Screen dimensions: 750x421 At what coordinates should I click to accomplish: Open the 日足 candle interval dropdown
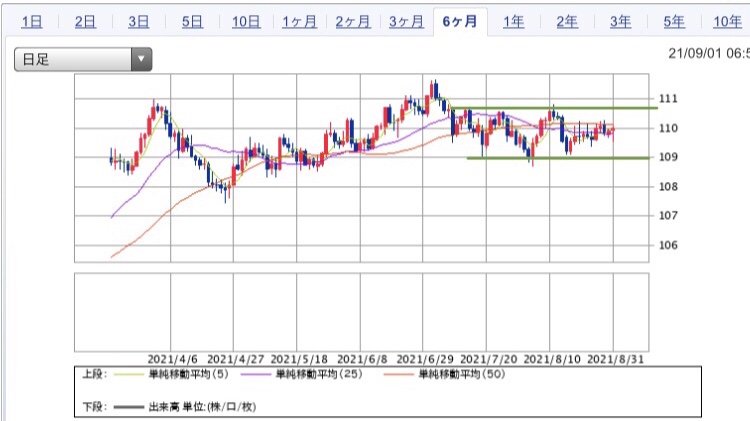[83, 59]
